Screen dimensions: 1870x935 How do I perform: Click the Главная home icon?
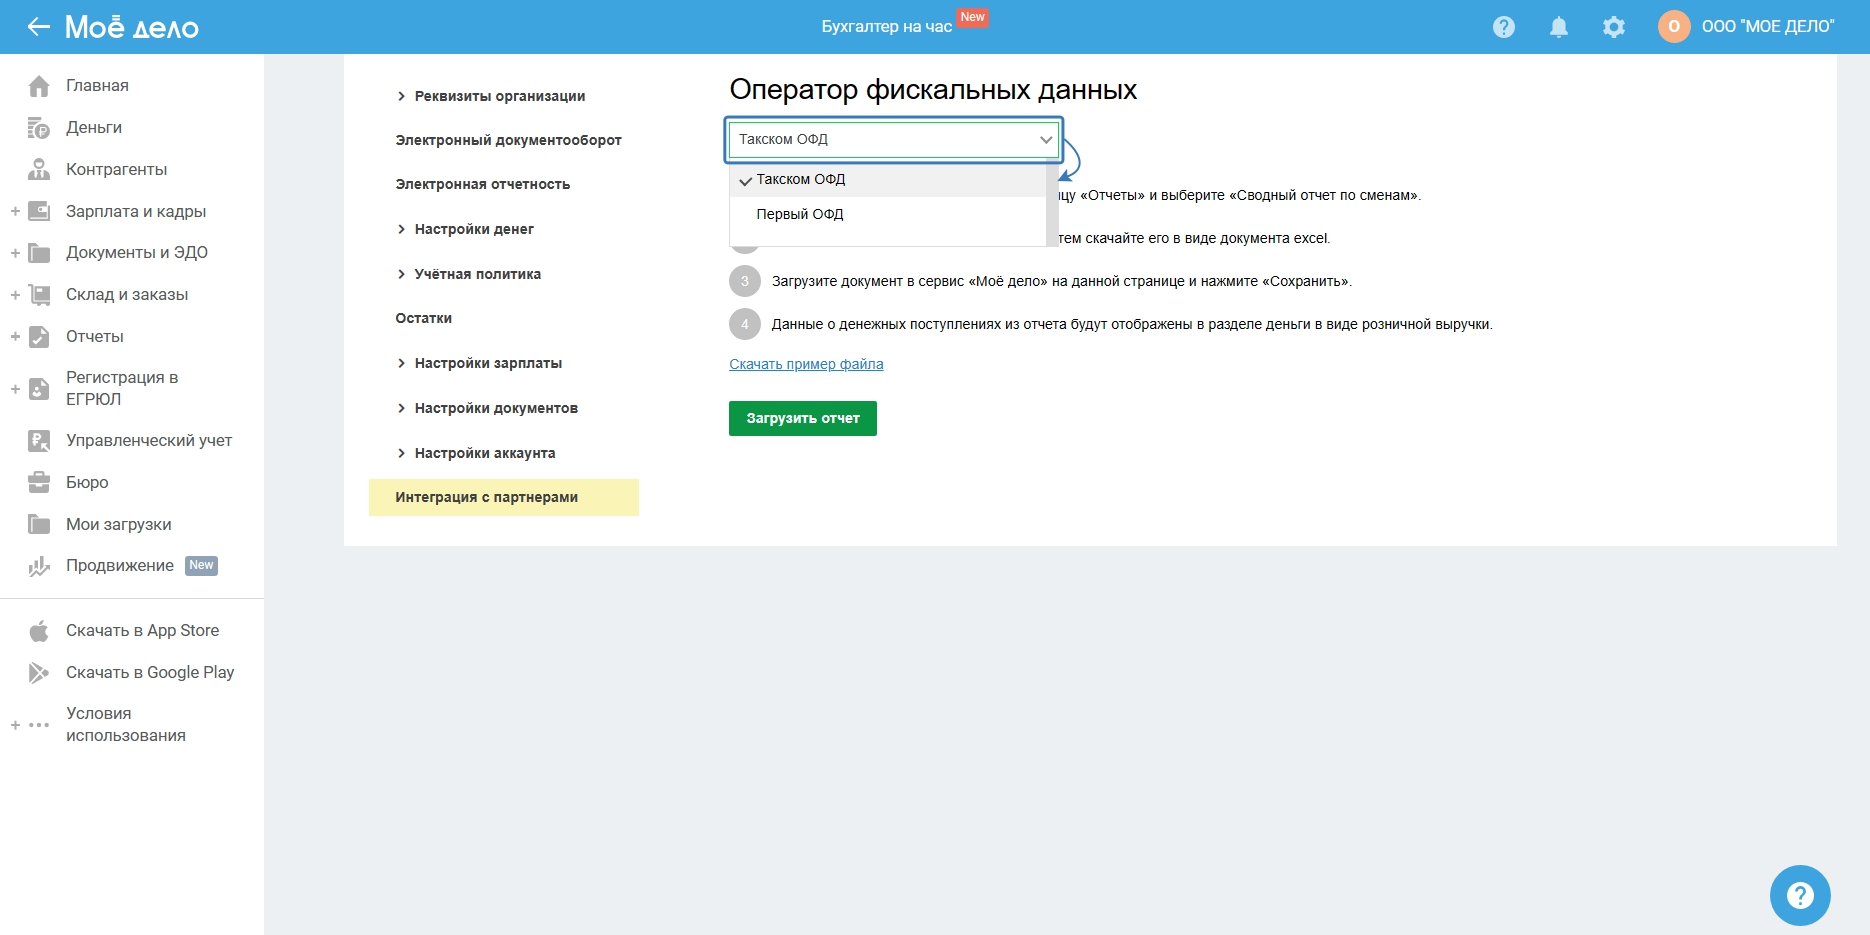[x=39, y=86]
